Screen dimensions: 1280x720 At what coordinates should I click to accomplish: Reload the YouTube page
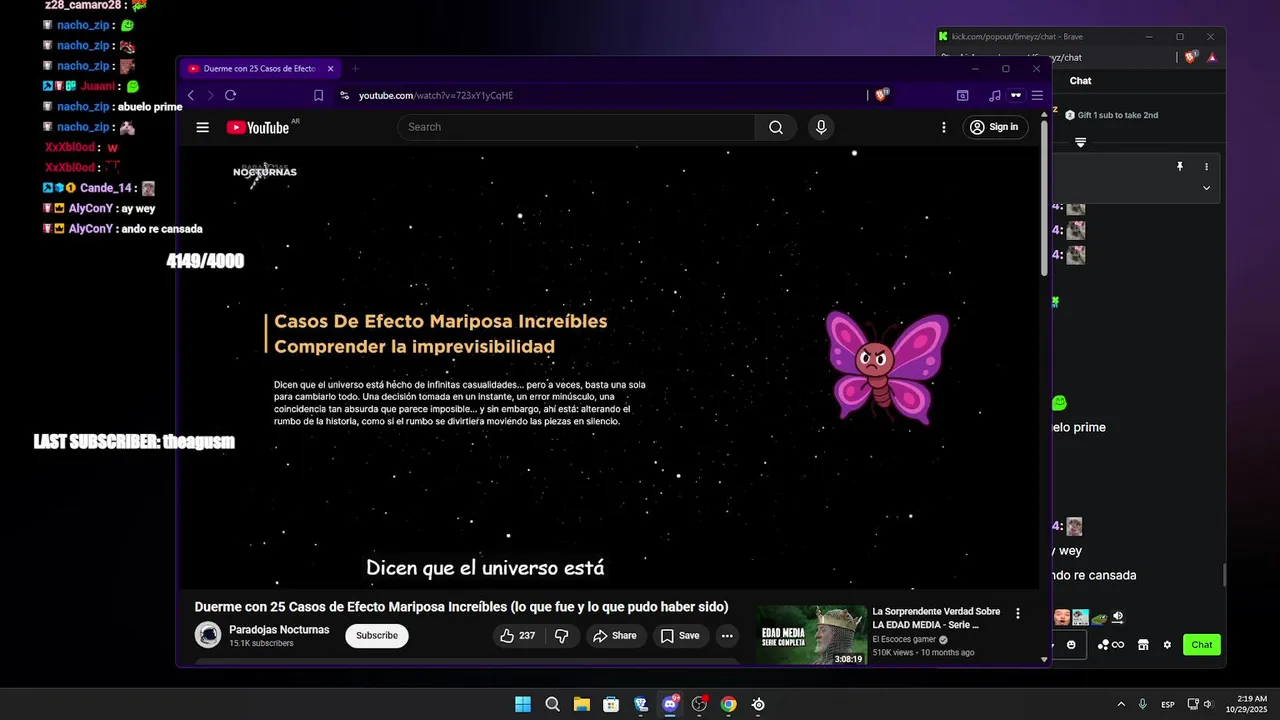pos(230,95)
